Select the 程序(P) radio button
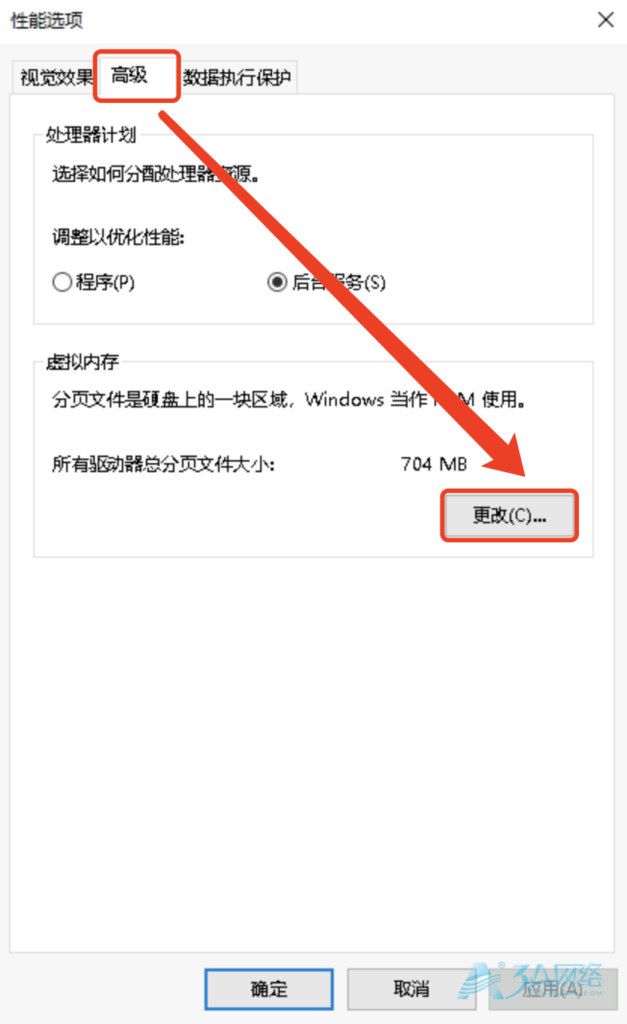This screenshot has width=627, height=1024. pos(62,282)
